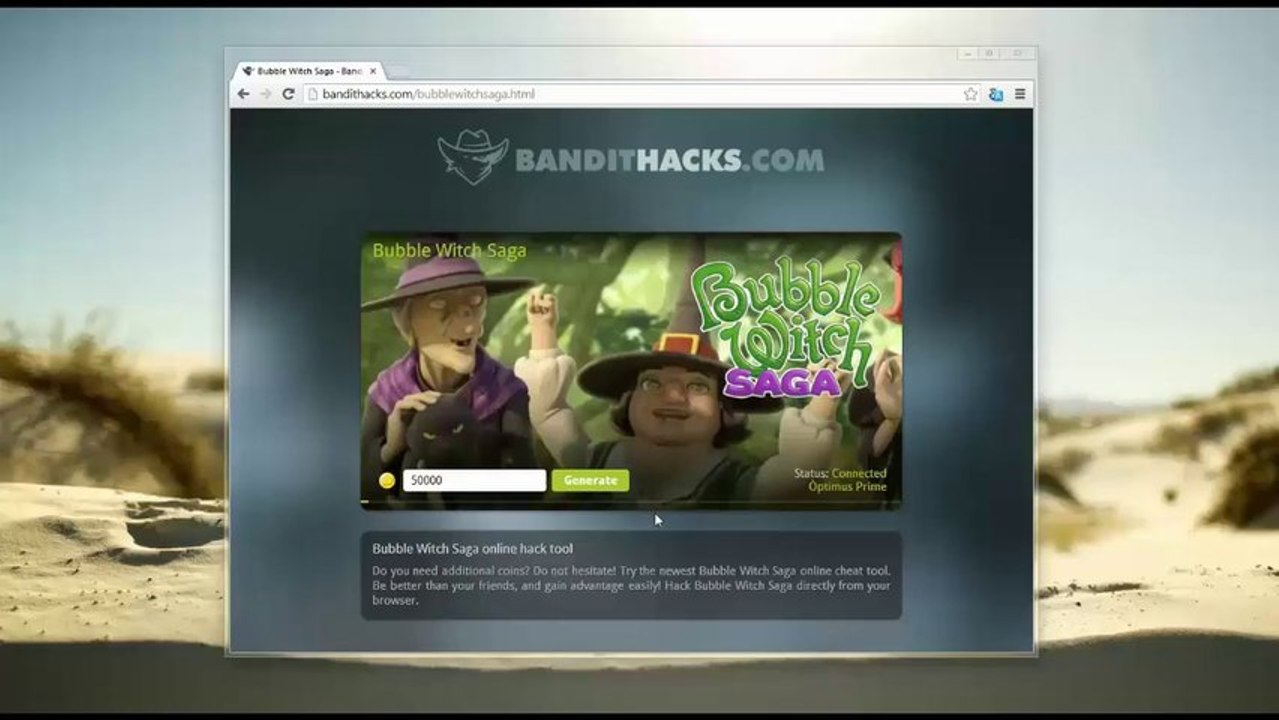The height and width of the screenshot is (720, 1279).
Task: Click the BANDITHACKS.COM header logo text
Action: click(x=670, y=160)
